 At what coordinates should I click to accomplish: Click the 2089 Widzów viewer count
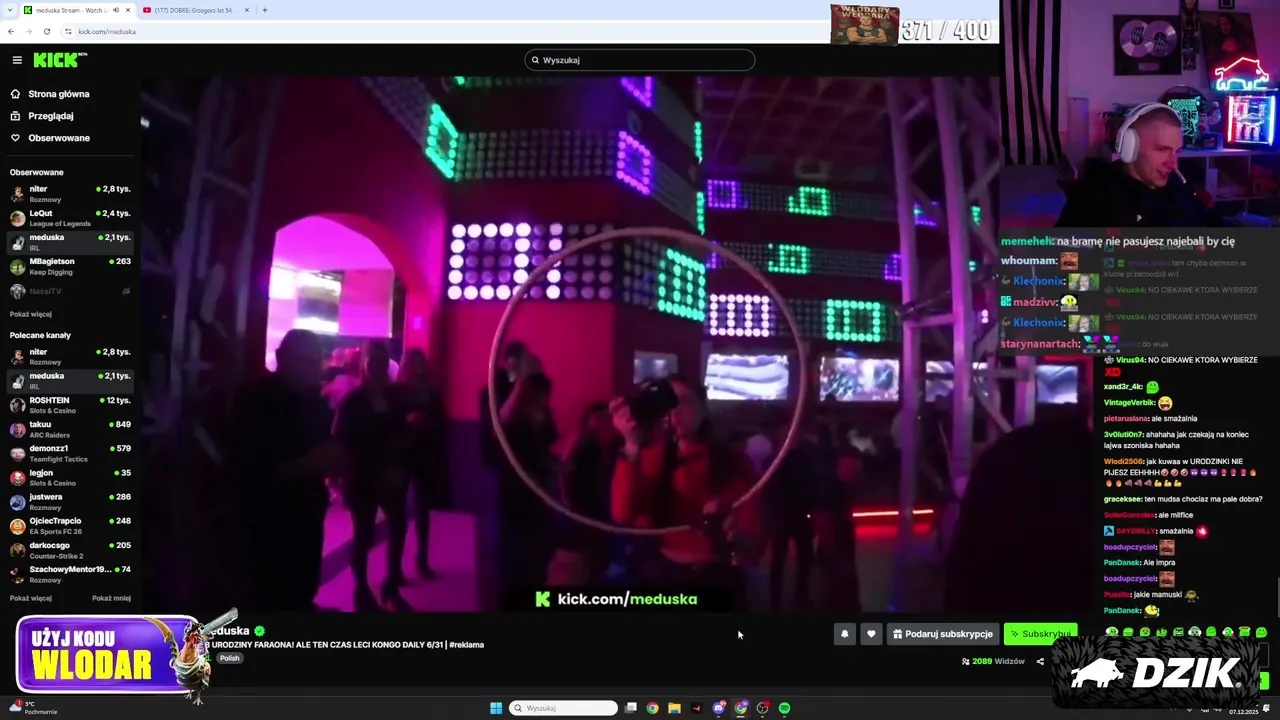click(993, 661)
